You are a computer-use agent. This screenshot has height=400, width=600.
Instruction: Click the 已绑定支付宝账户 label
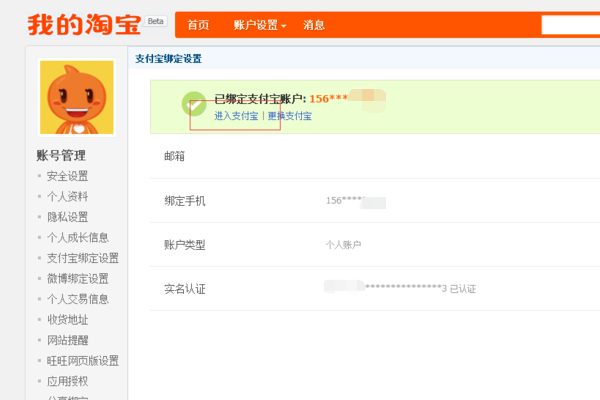click(x=260, y=99)
